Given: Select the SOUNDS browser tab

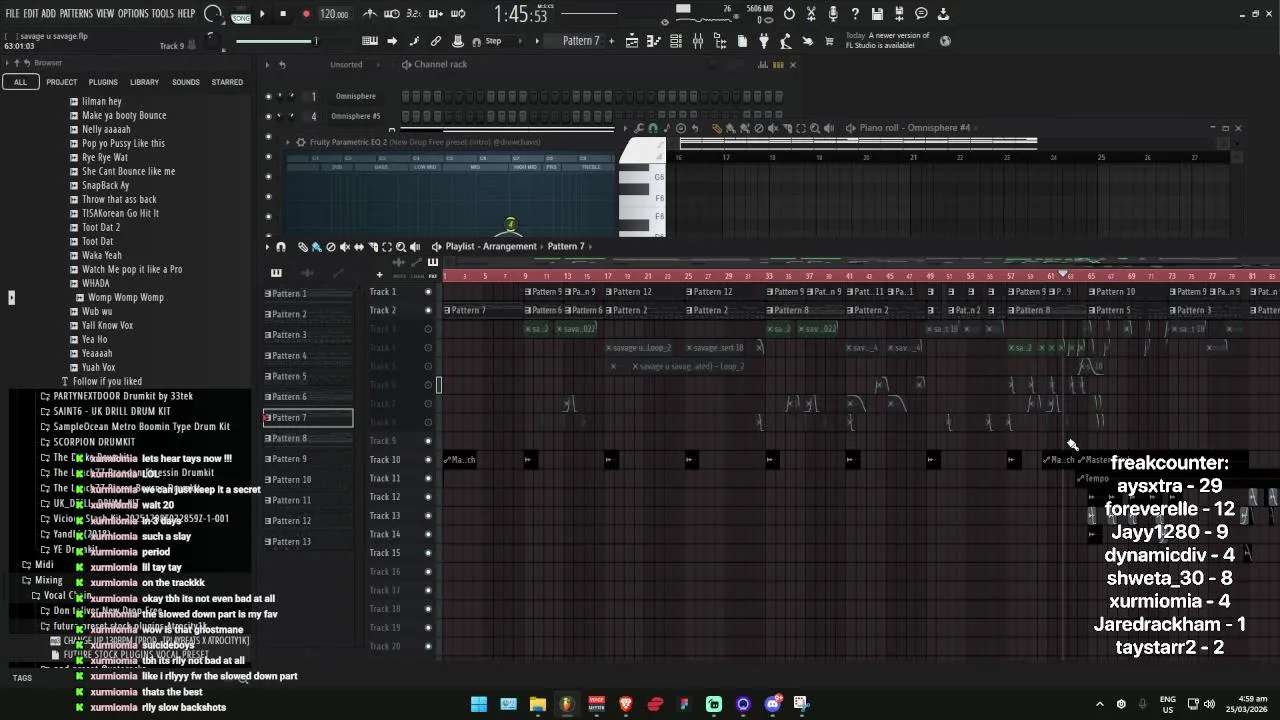Looking at the screenshot, I should [185, 82].
